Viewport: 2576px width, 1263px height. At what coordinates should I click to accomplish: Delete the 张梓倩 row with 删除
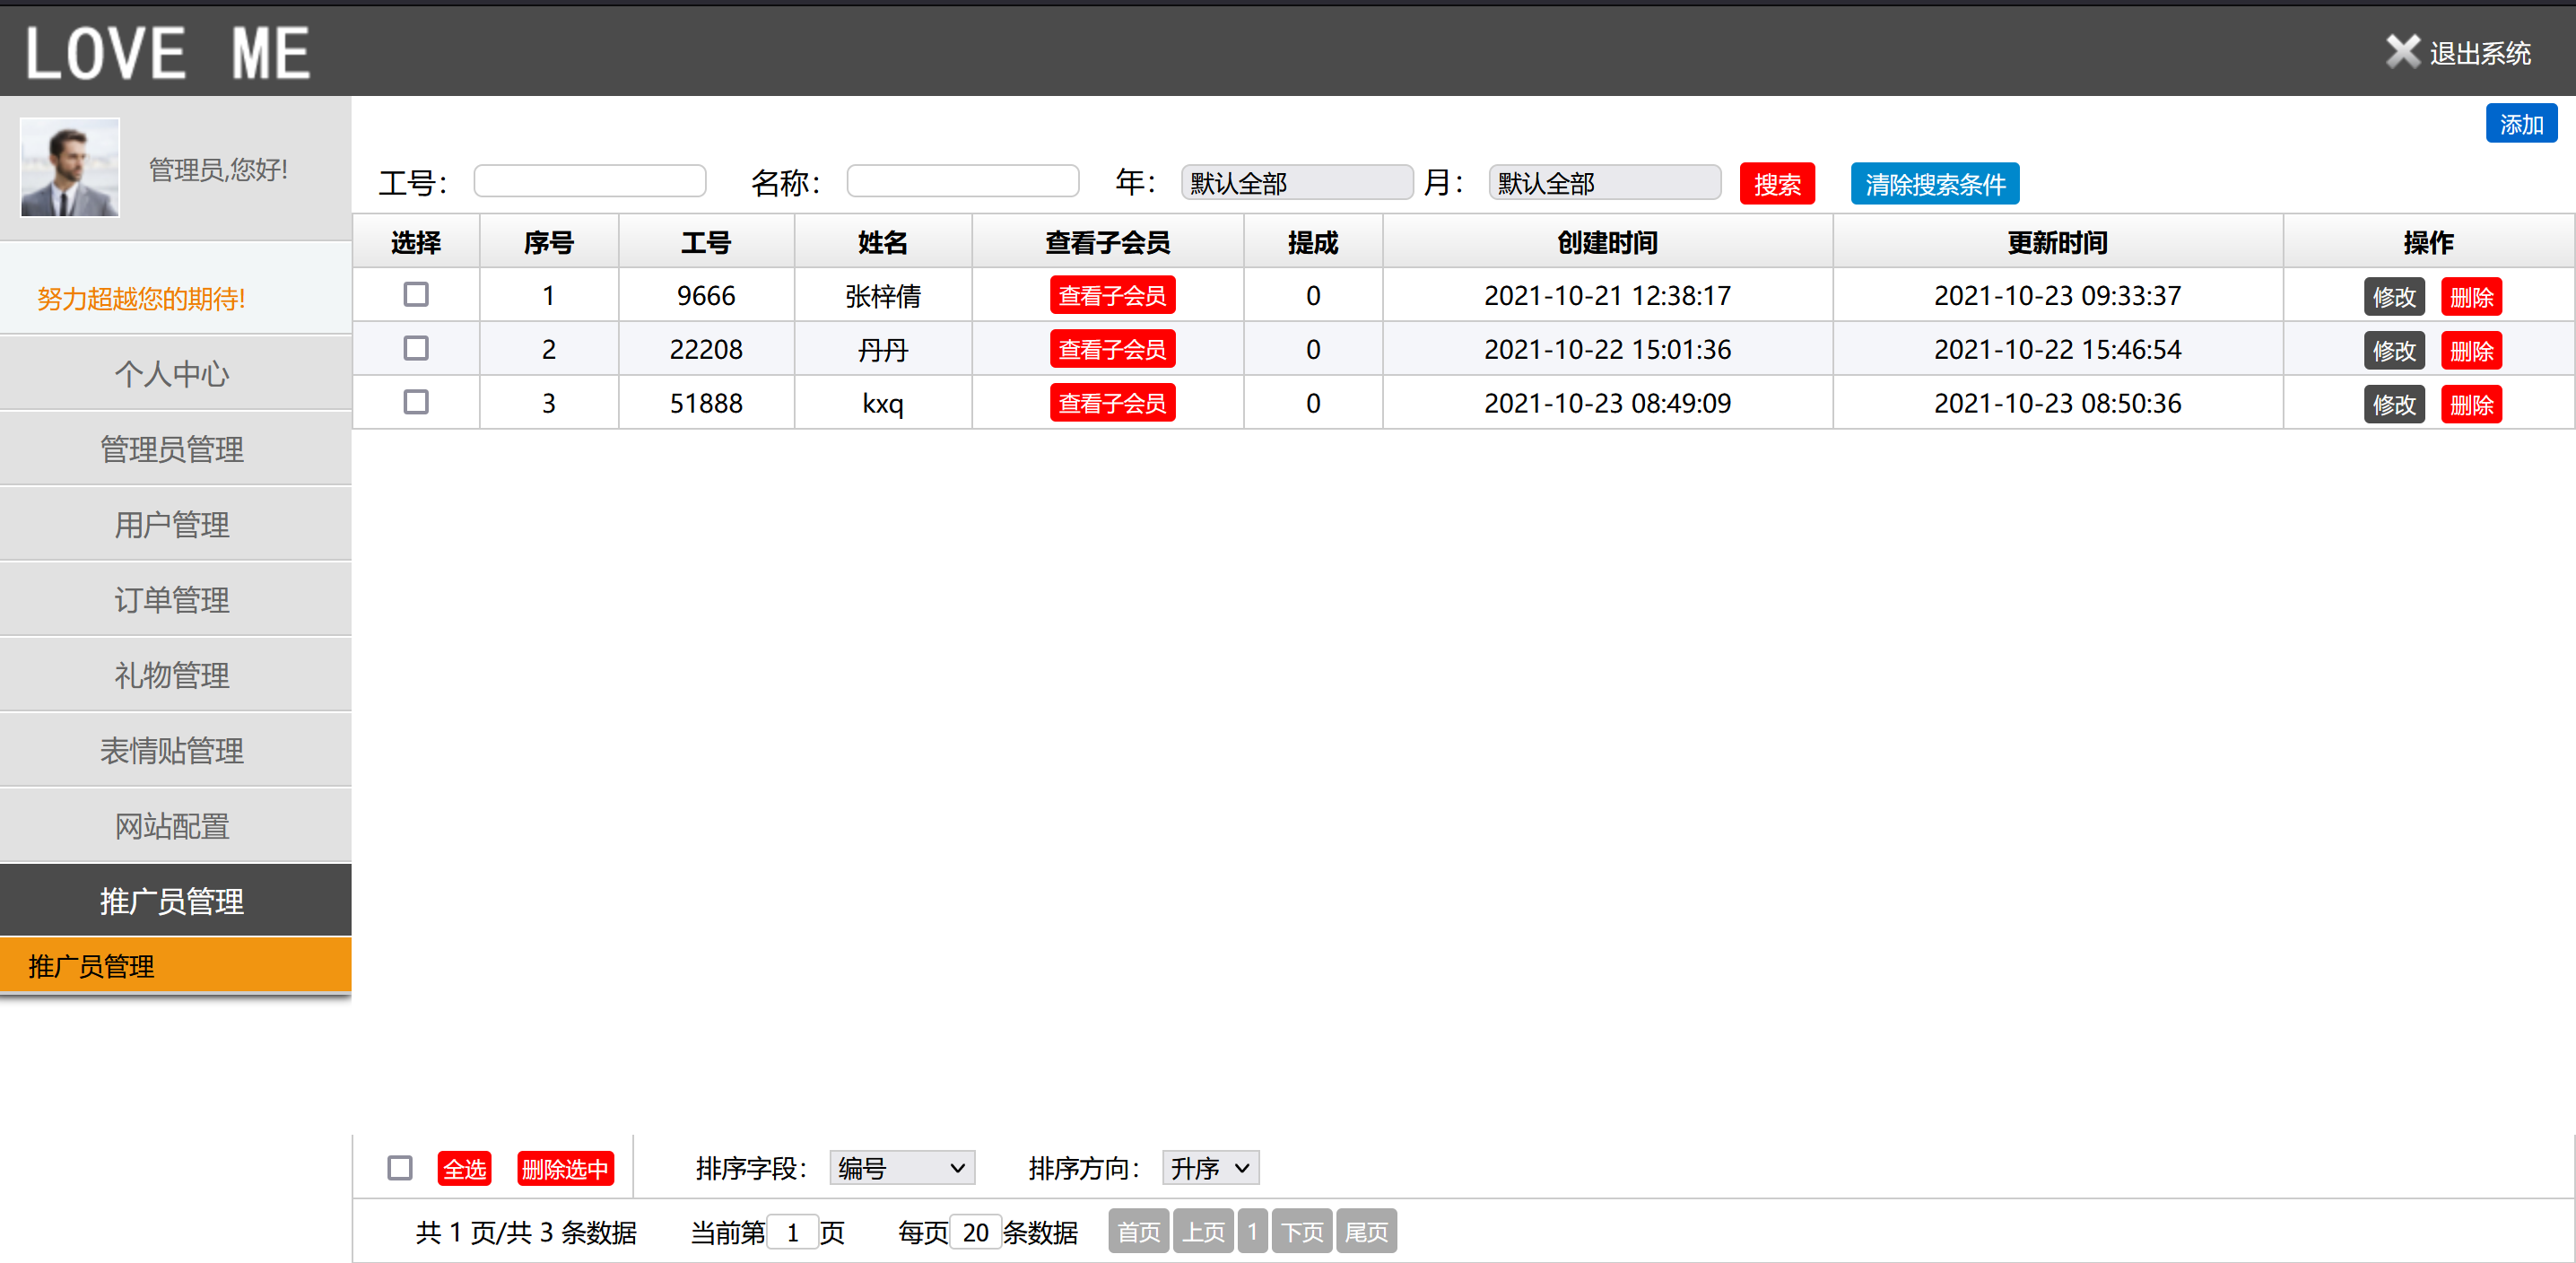pyautogui.click(x=2471, y=297)
